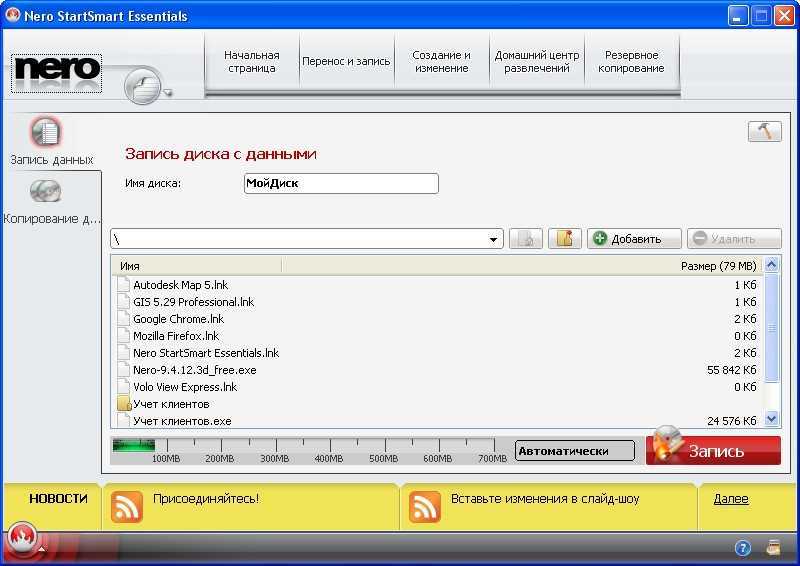
Task: Click the burning disc icon on Запись button
Action: (x=667, y=443)
